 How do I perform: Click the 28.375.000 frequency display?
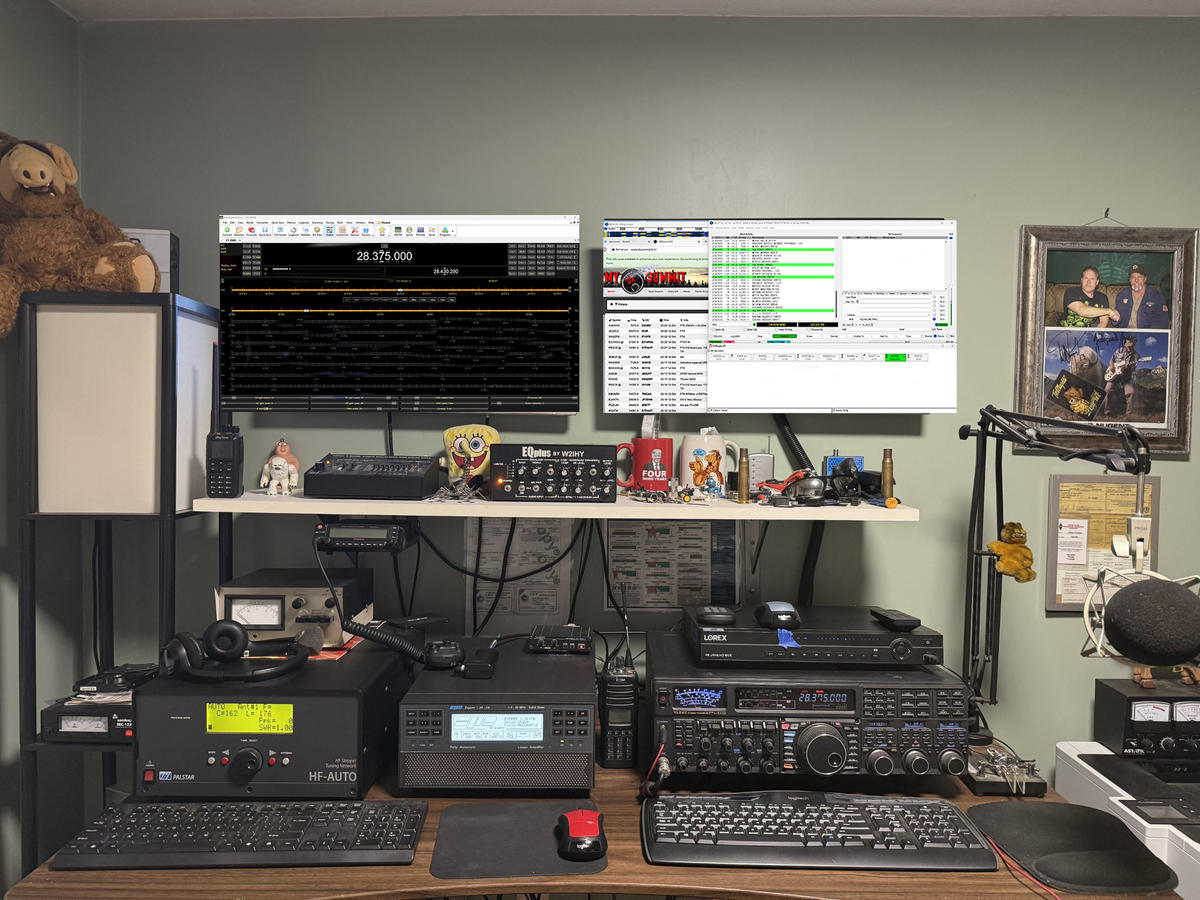point(384,256)
